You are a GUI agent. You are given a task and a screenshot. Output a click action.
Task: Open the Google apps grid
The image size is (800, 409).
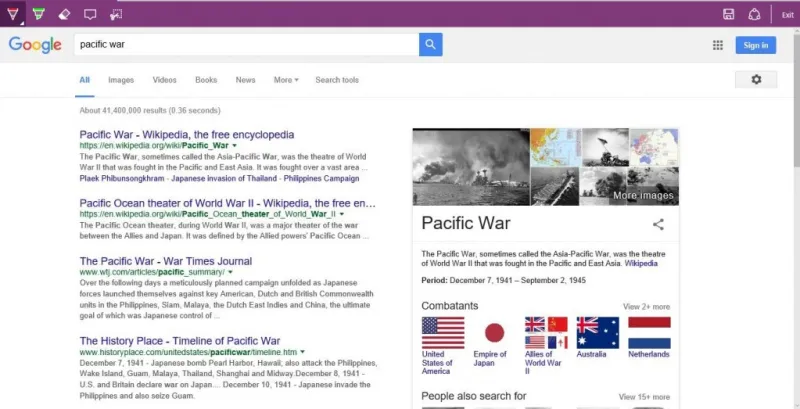point(718,45)
